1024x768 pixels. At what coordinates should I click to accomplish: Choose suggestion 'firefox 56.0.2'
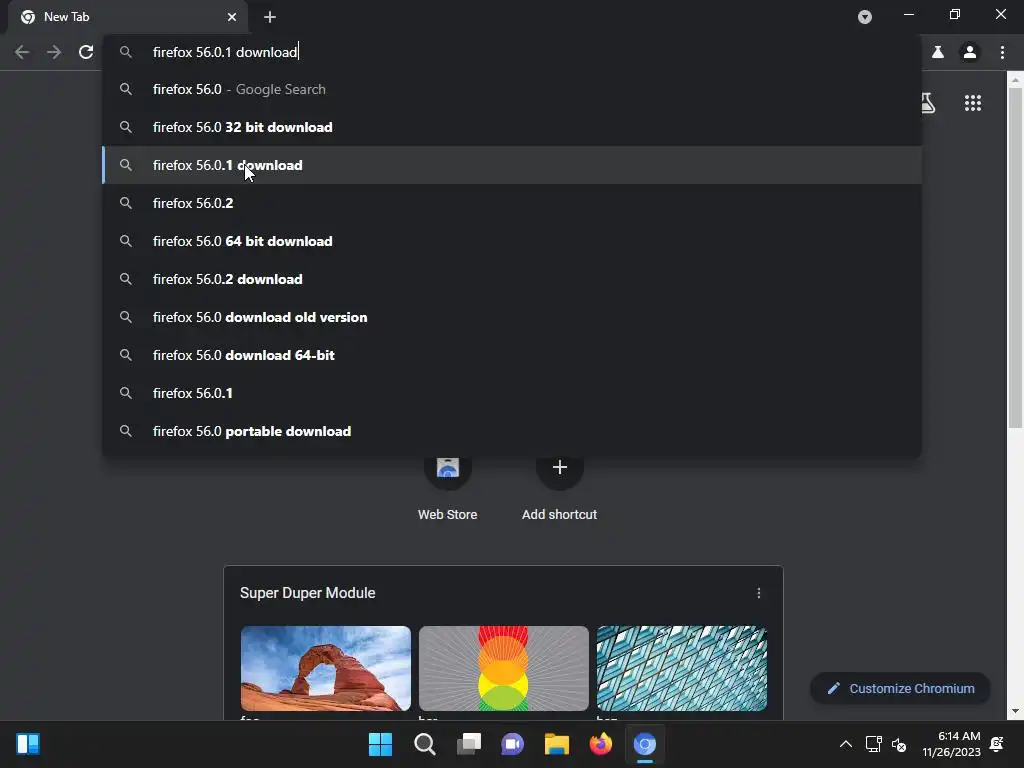pyautogui.click(x=512, y=203)
